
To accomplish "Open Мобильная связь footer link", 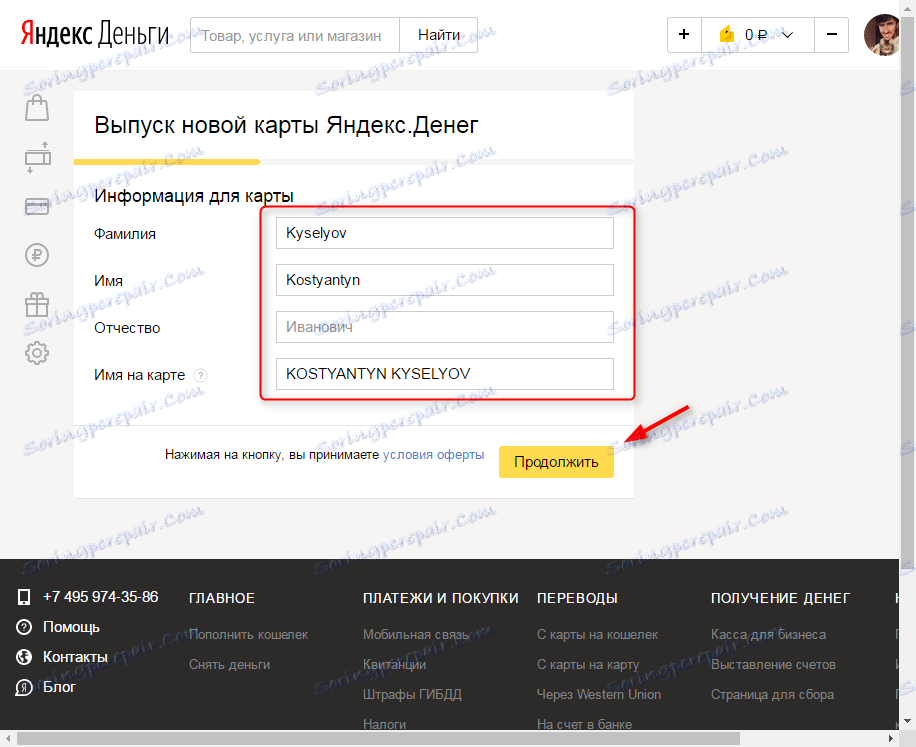I will pyautogui.click(x=416, y=635).
